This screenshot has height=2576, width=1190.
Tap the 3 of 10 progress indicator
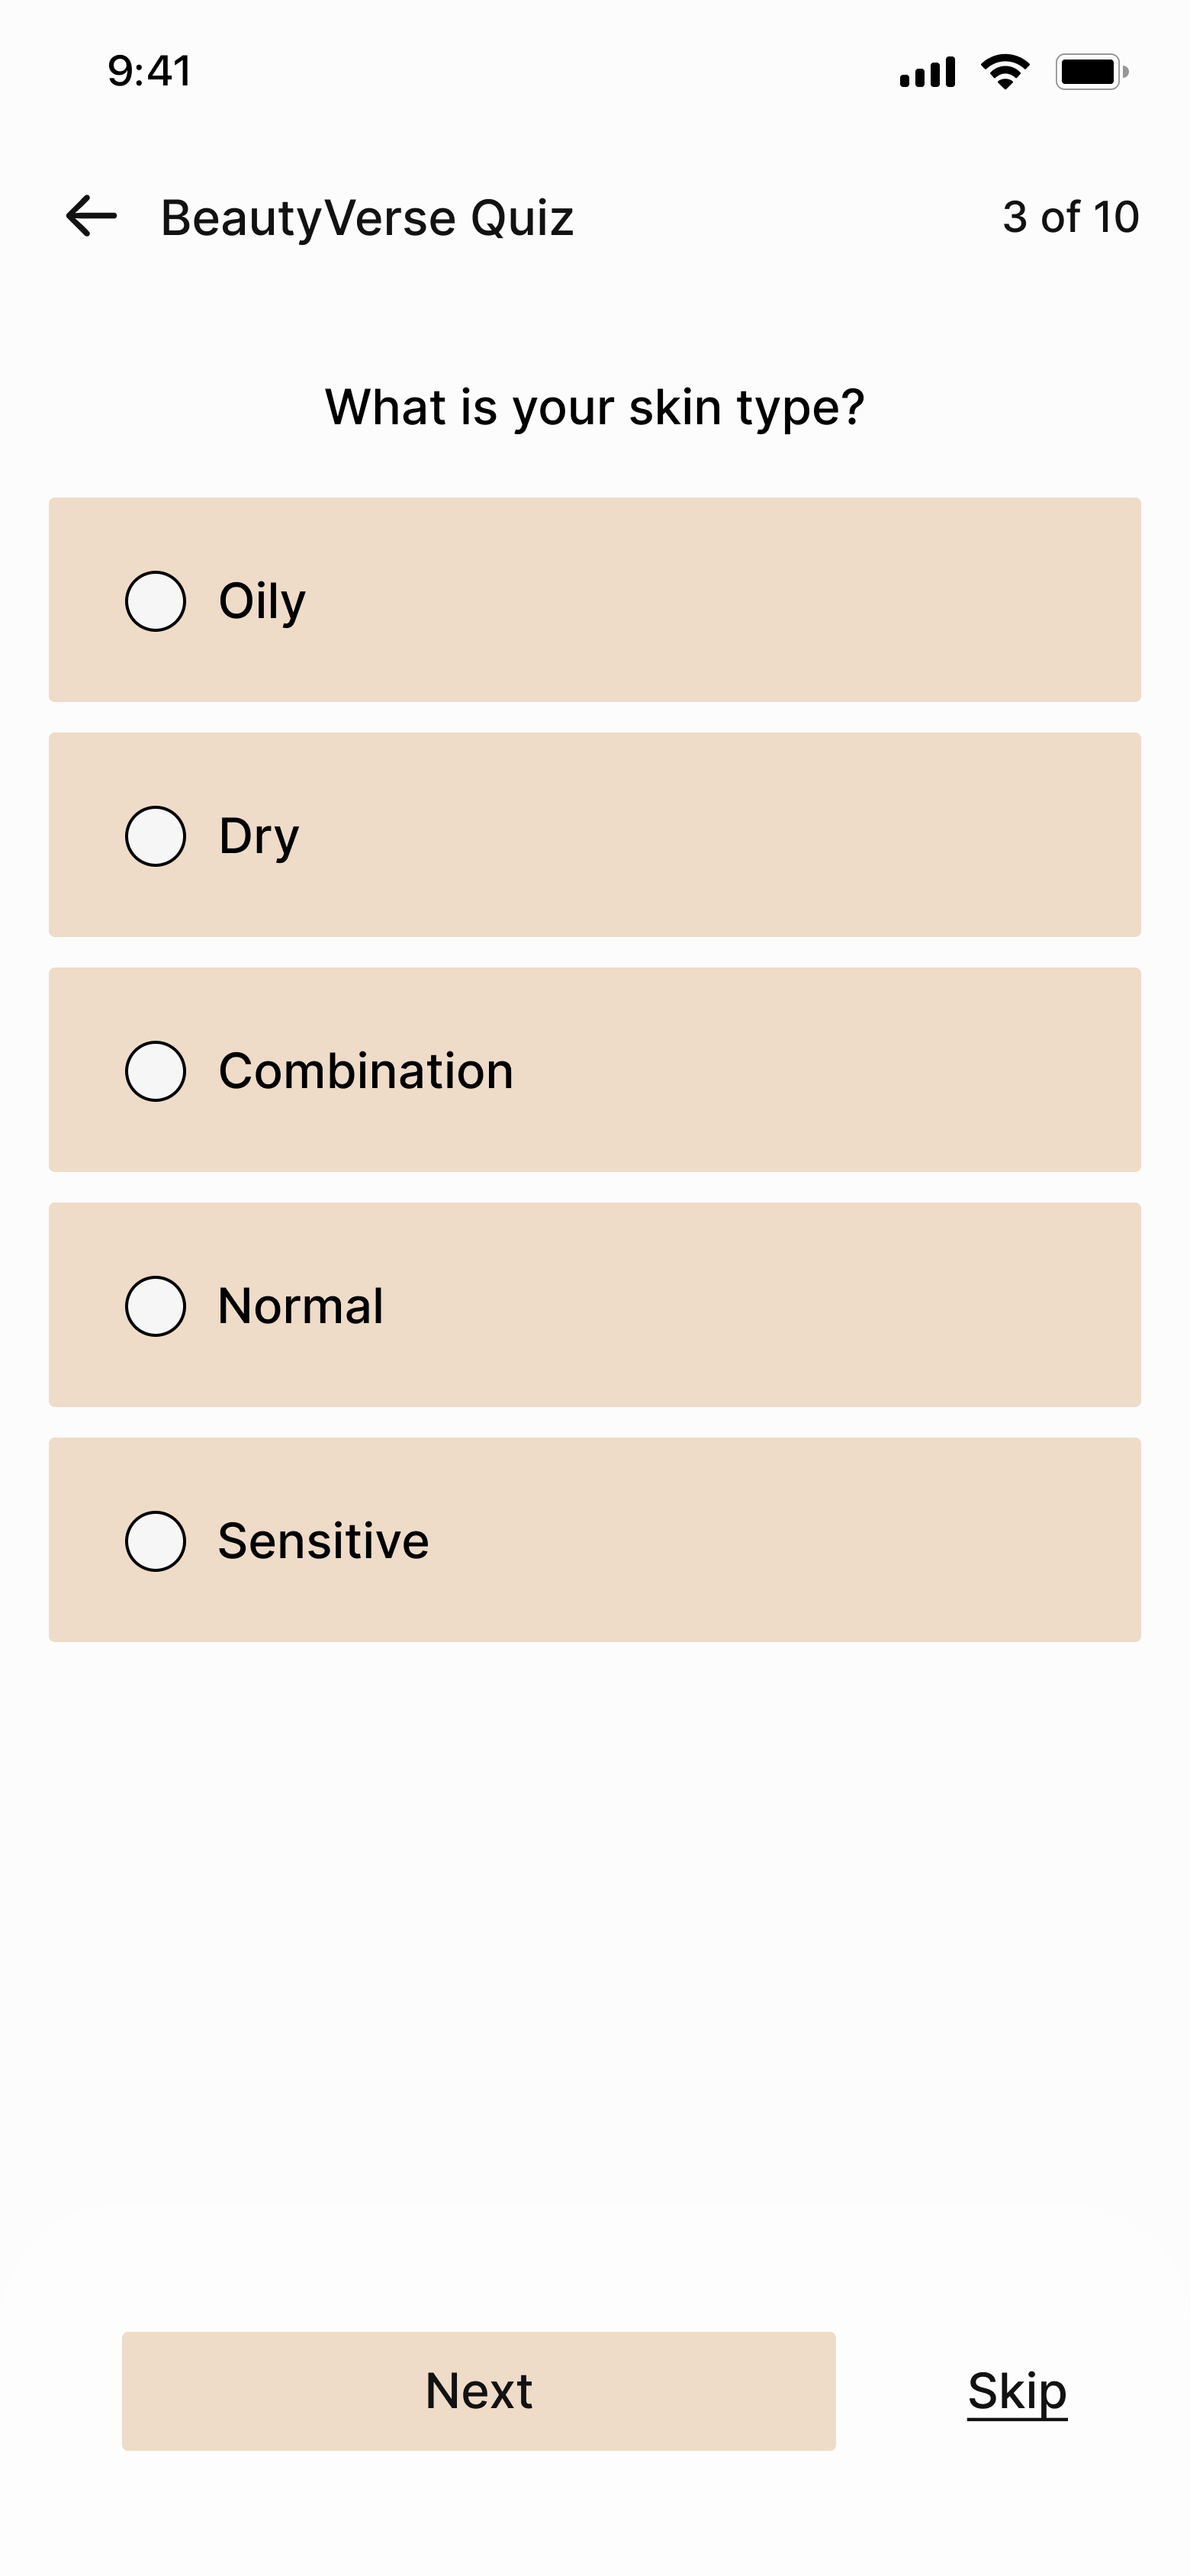(x=1071, y=217)
